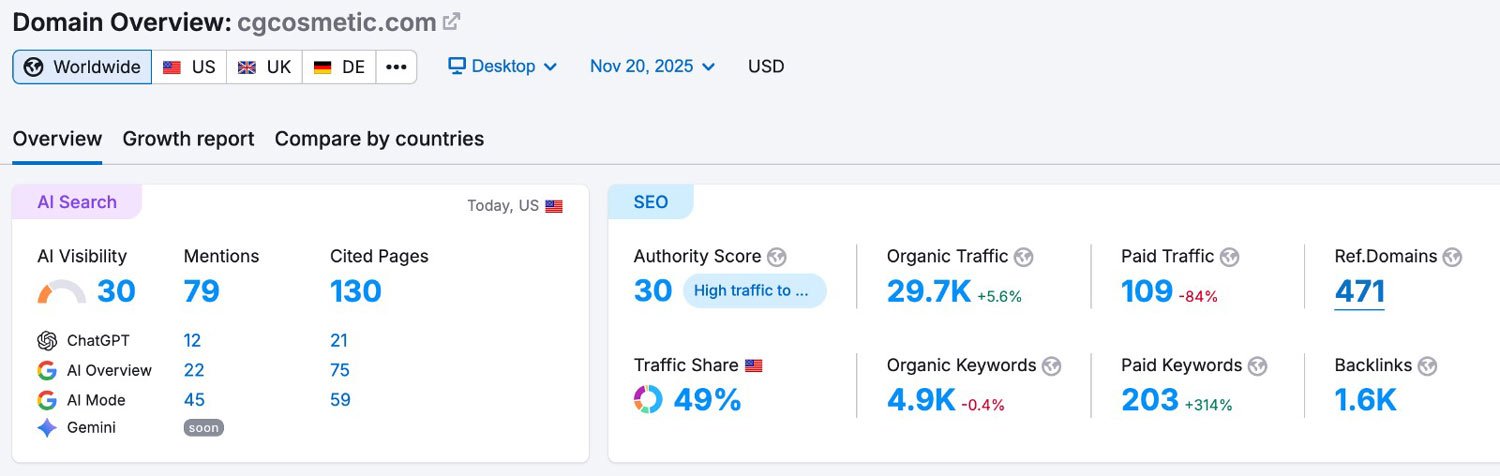Open the Nov 20, 2025 date picker
Screen dimensions: 1500x476
coord(652,67)
